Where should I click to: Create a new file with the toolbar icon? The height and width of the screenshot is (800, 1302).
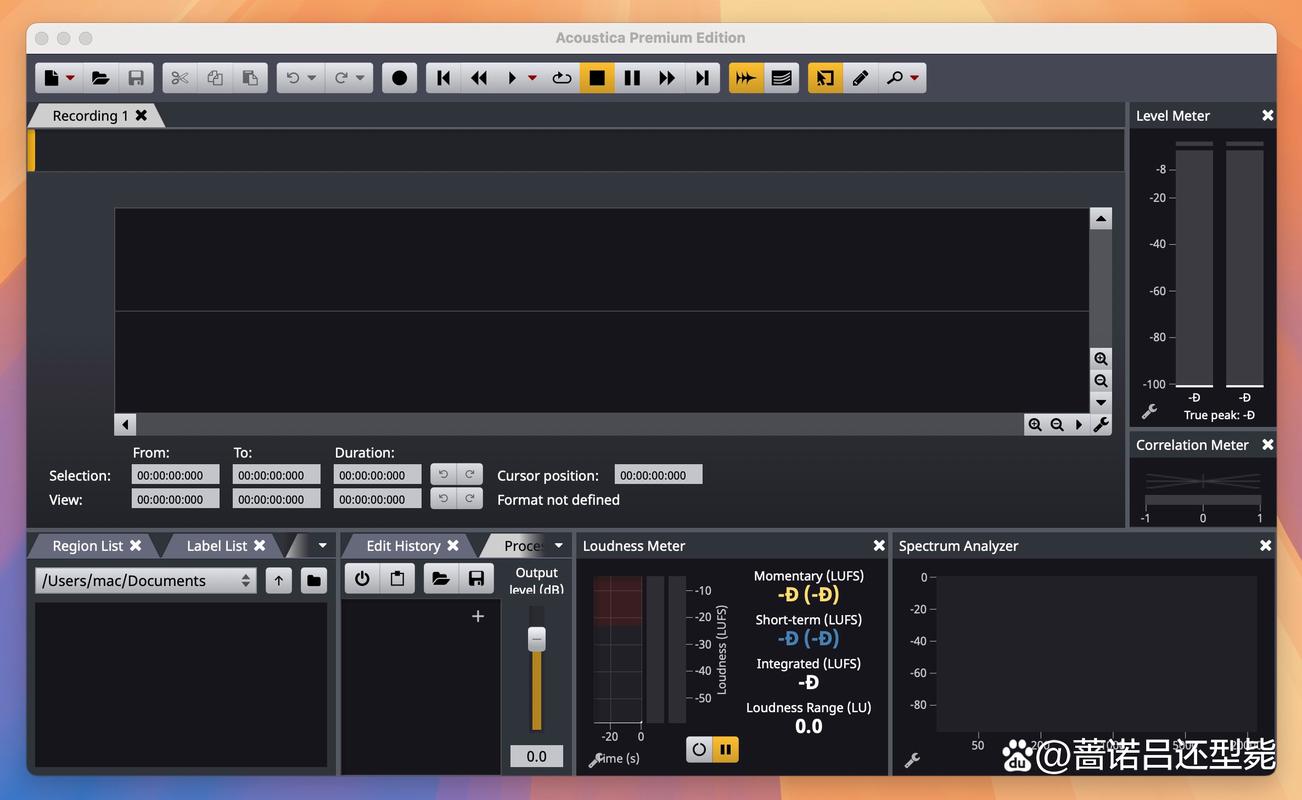(x=51, y=78)
